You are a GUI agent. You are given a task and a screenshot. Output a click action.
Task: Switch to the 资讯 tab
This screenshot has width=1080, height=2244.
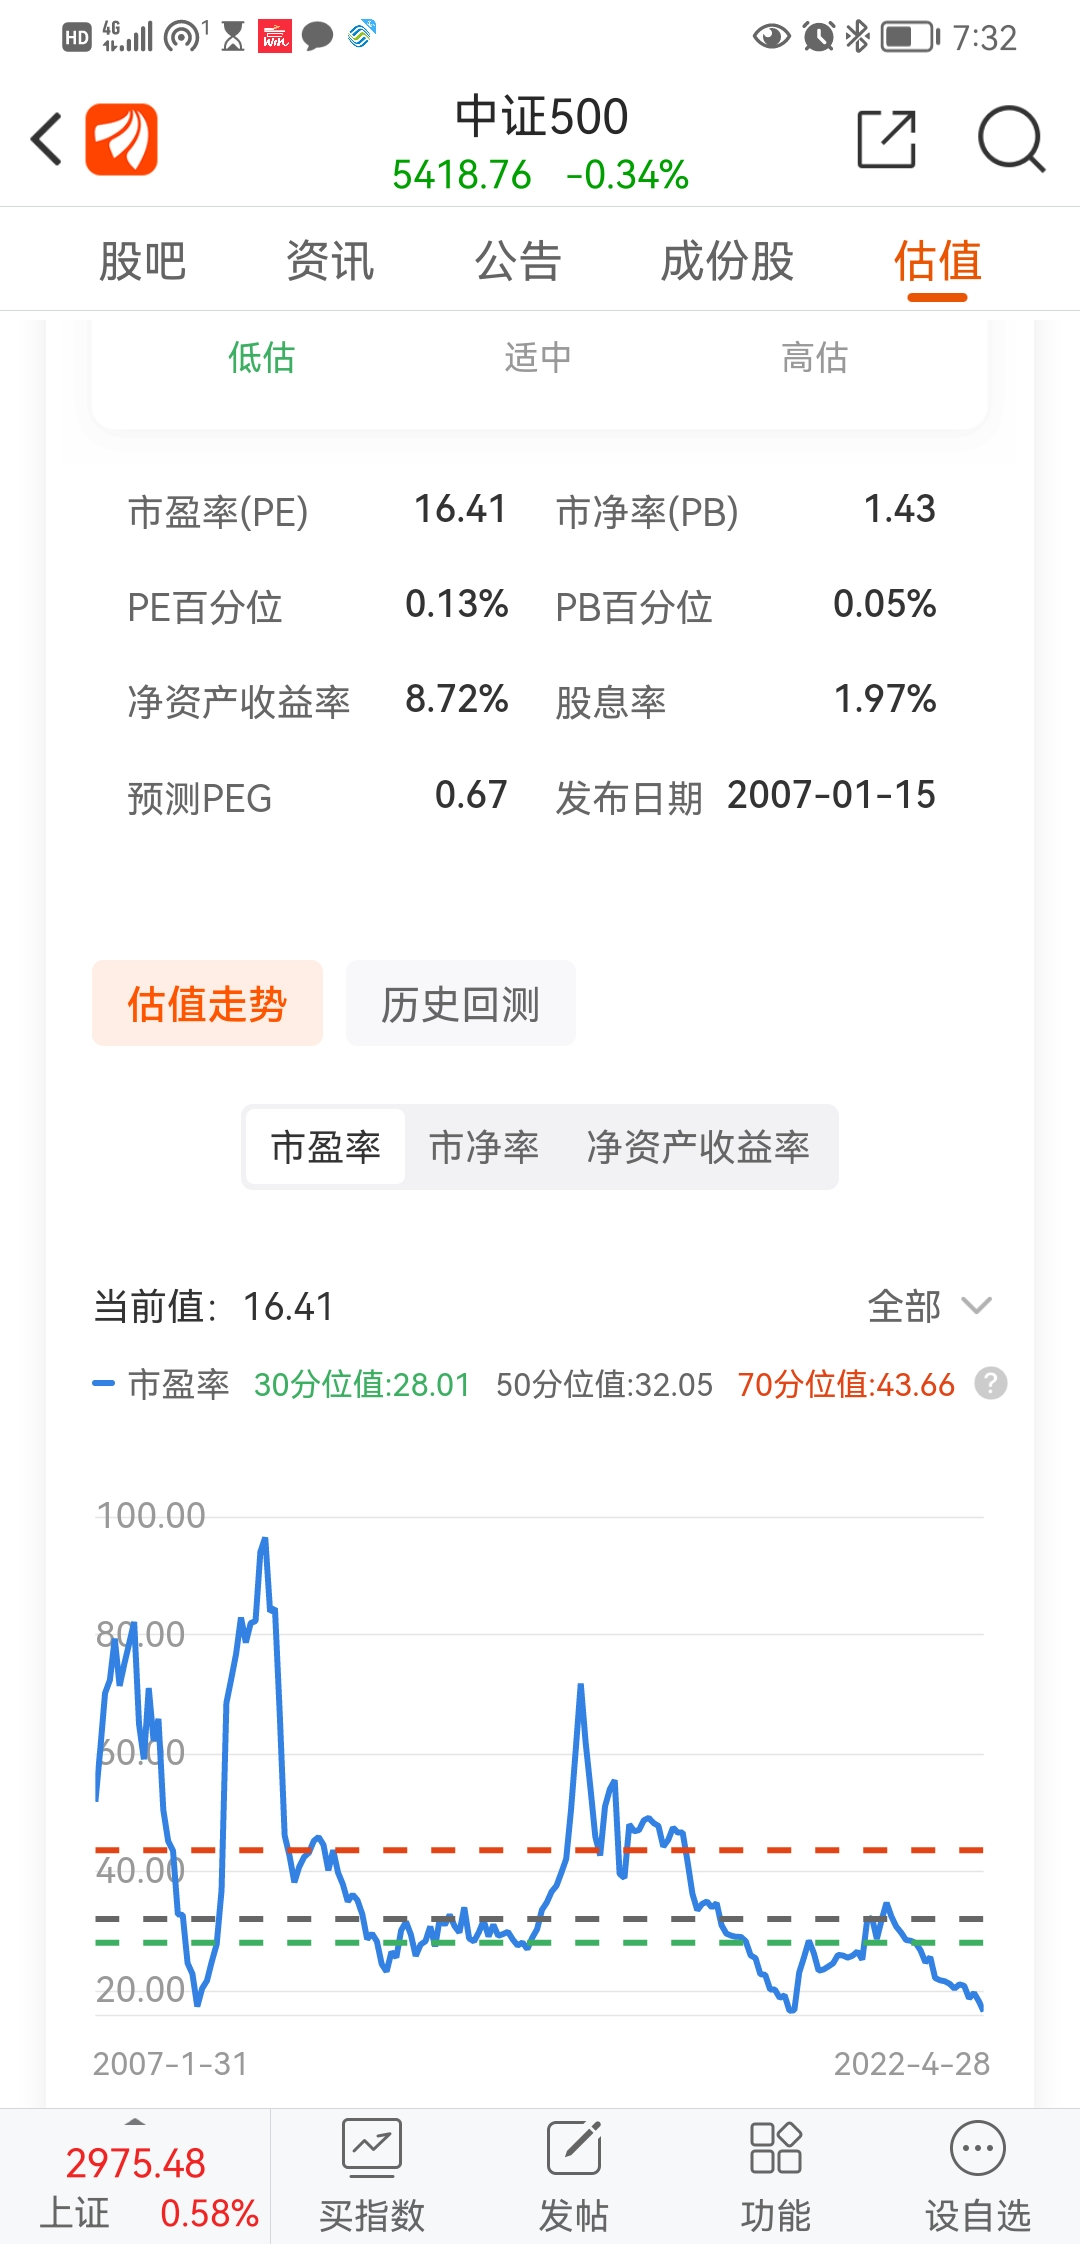pyautogui.click(x=330, y=261)
